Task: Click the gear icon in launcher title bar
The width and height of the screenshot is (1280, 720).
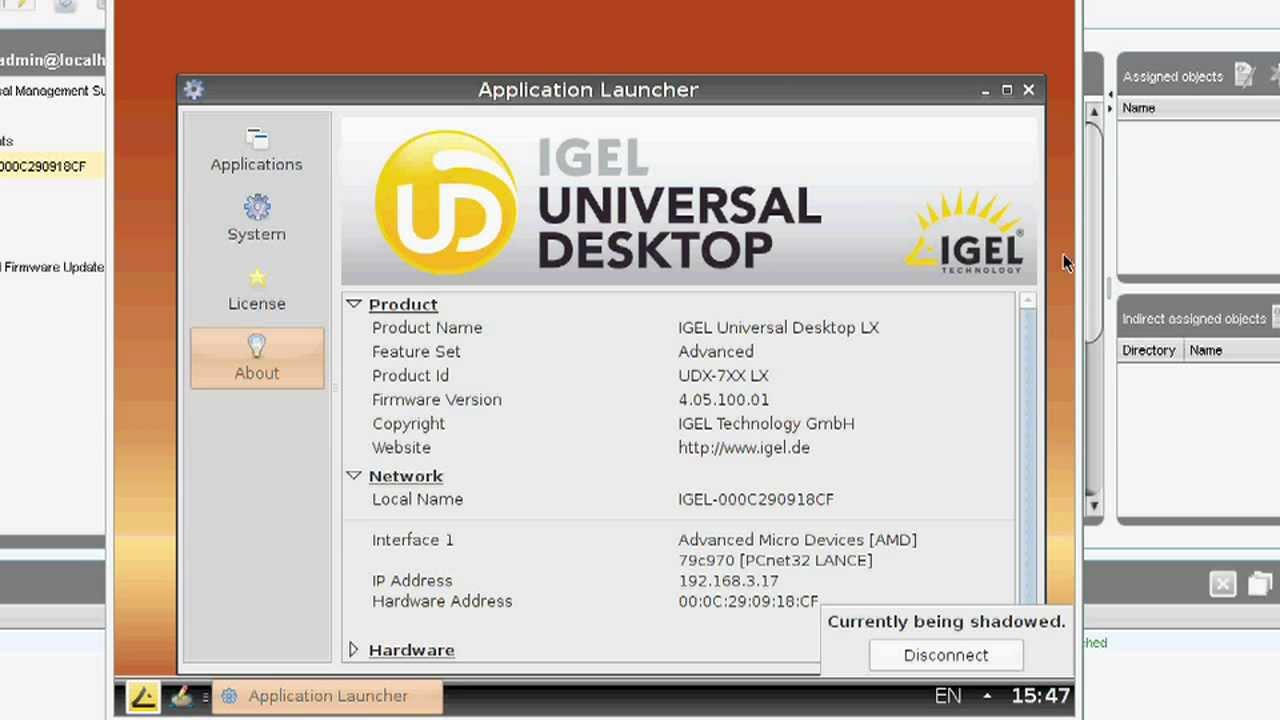Action: (x=194, y=90)
